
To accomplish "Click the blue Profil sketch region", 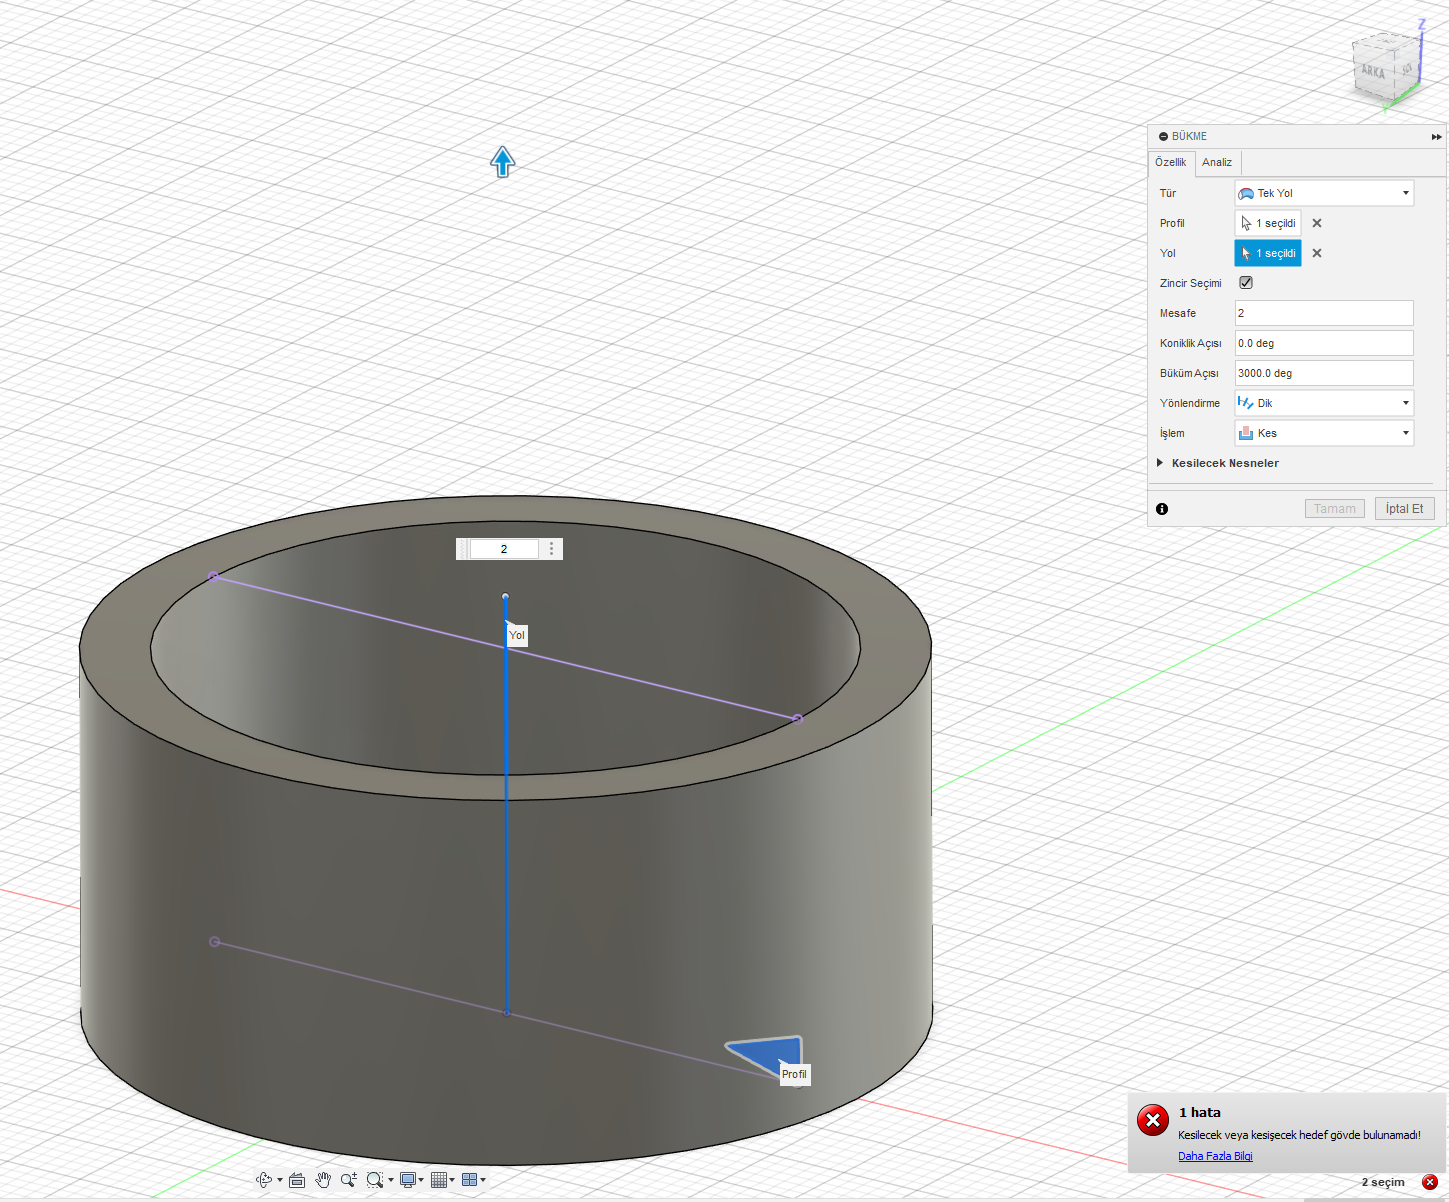I will pos(772,1052).
